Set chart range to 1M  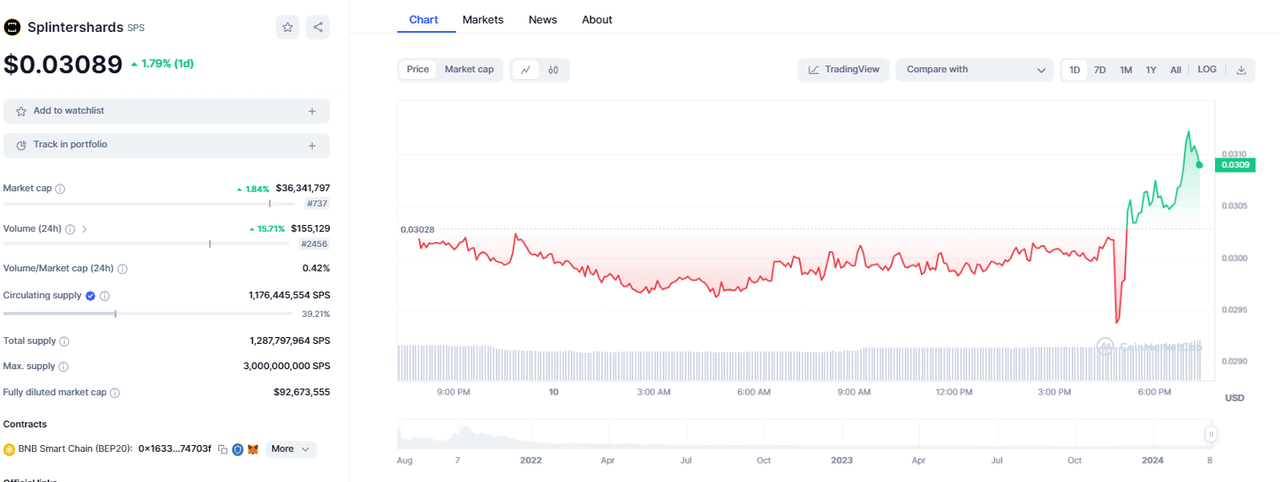pyautogui.click(x=1126, y=70)
